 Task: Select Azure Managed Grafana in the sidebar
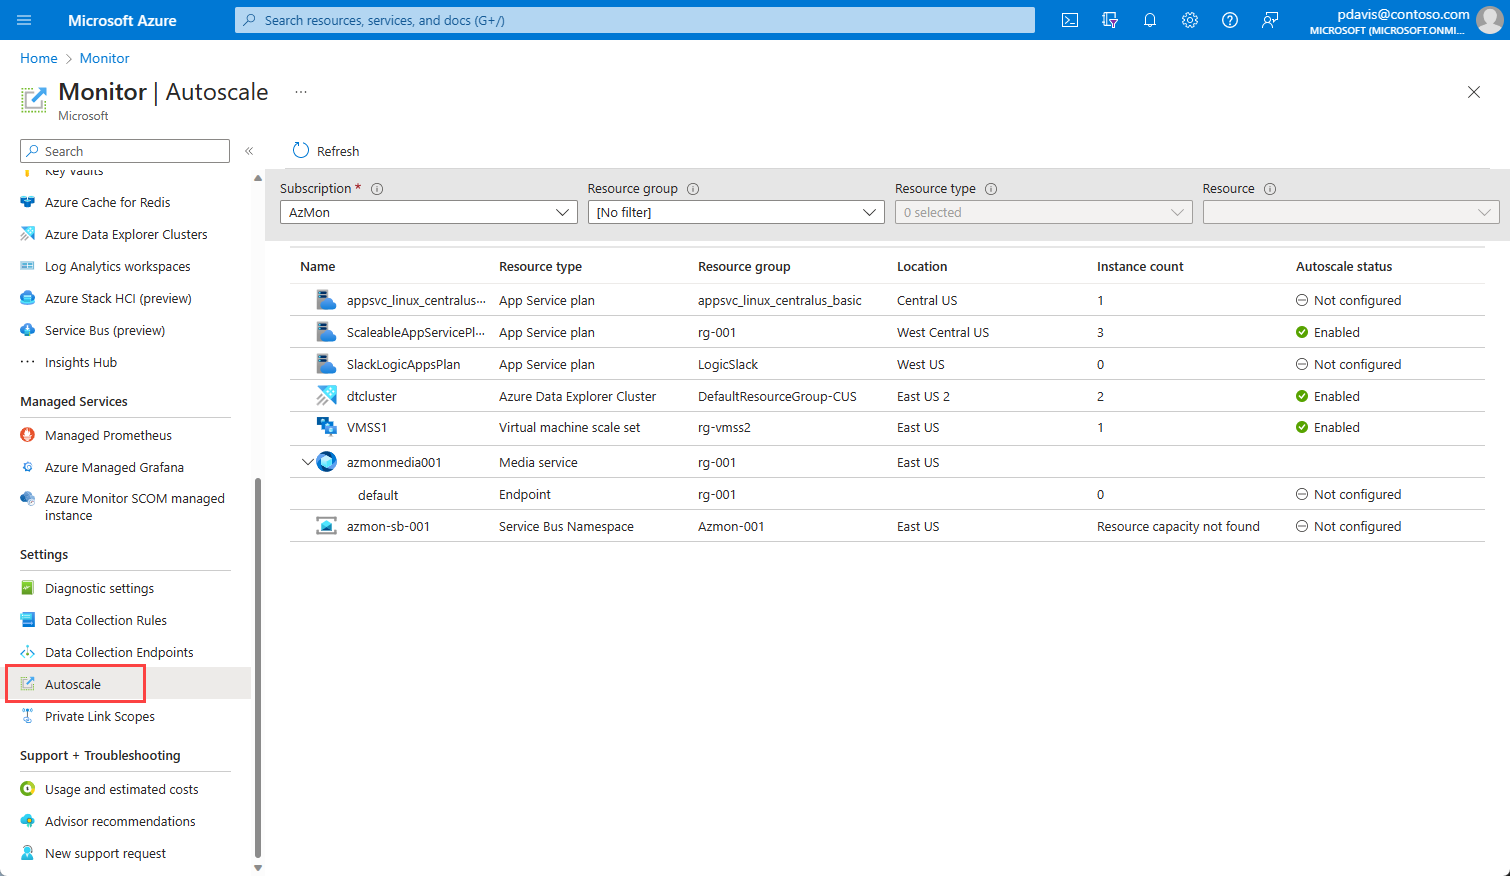click(x=115, y=467)
